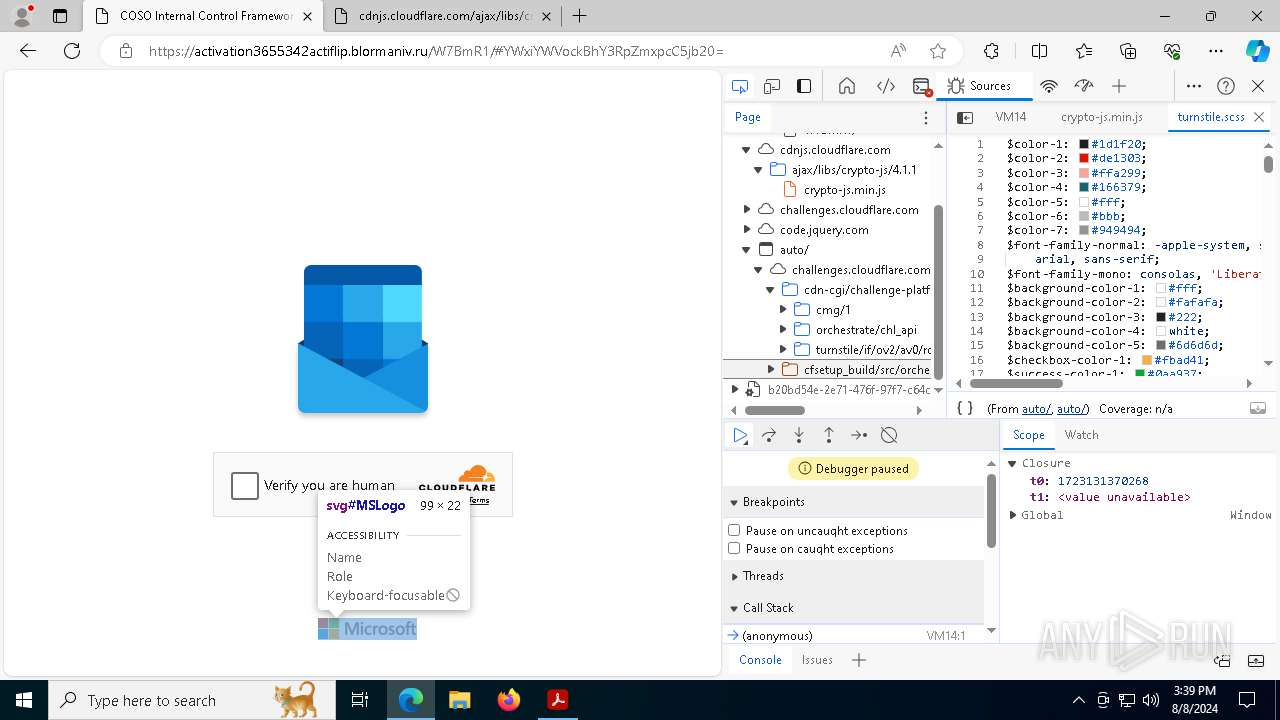Switch to the crypto-js.min.js editor tab
1280x720 pixels.
tap(1101, 117)
